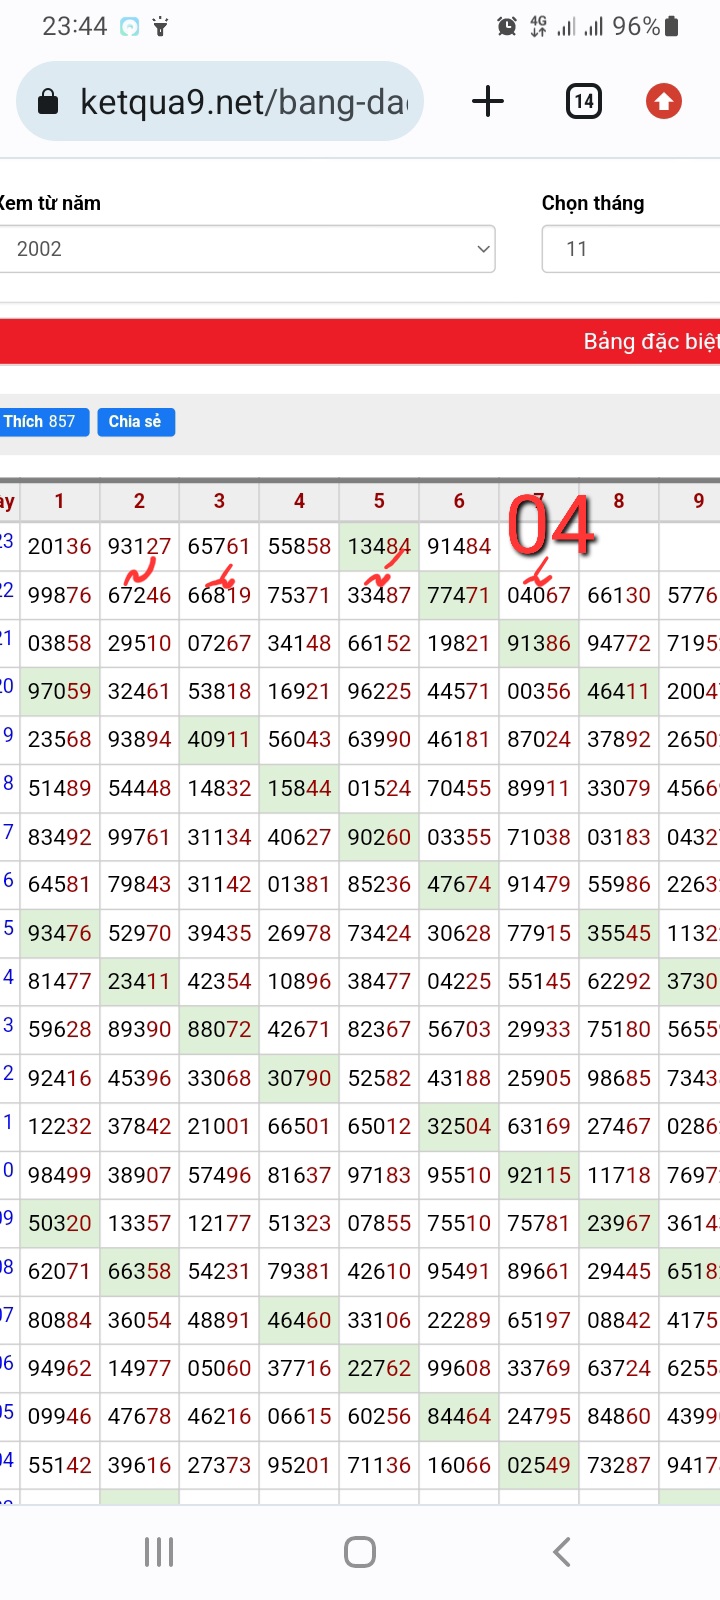
Task: Open a new browser tab with plus icon
Action: 488,101
